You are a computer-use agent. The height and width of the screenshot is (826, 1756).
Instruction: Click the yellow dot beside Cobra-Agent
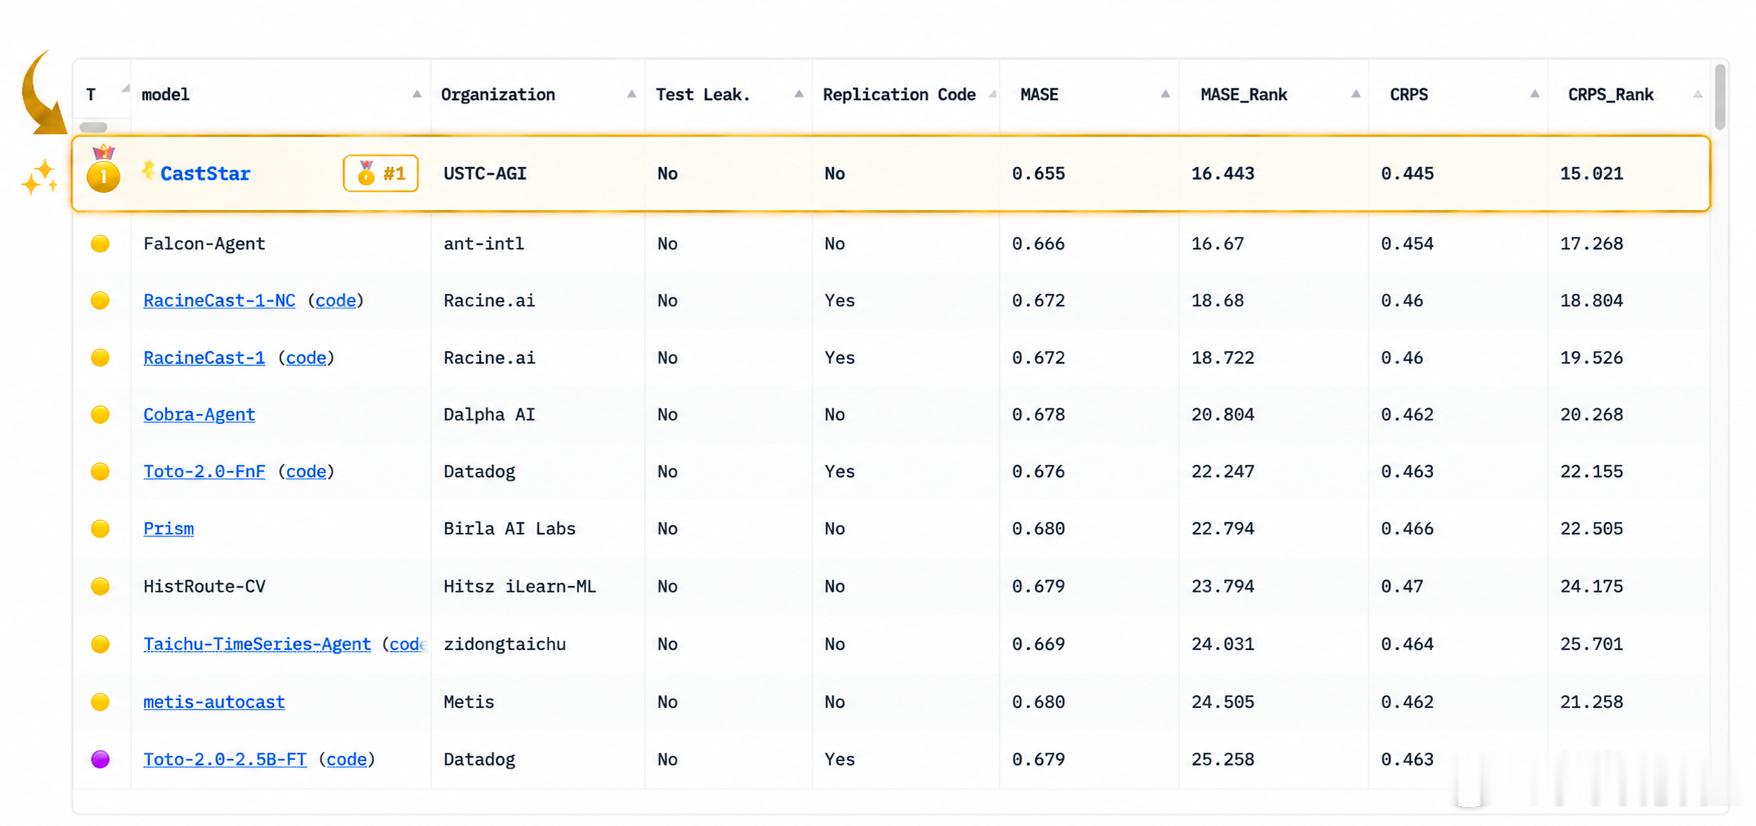click(x=100, y=414)
